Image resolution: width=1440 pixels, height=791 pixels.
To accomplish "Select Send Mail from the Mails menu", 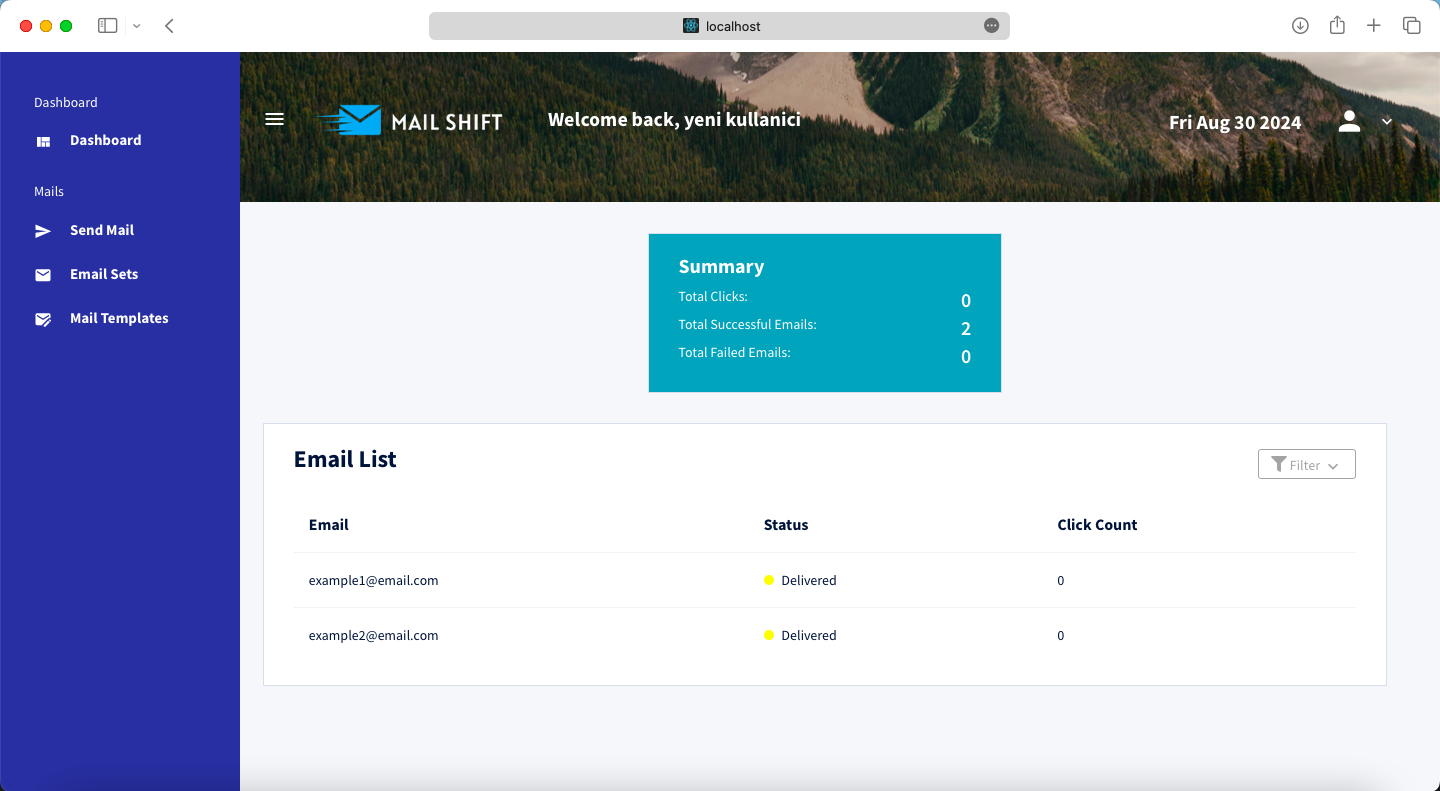I will 101,230.
